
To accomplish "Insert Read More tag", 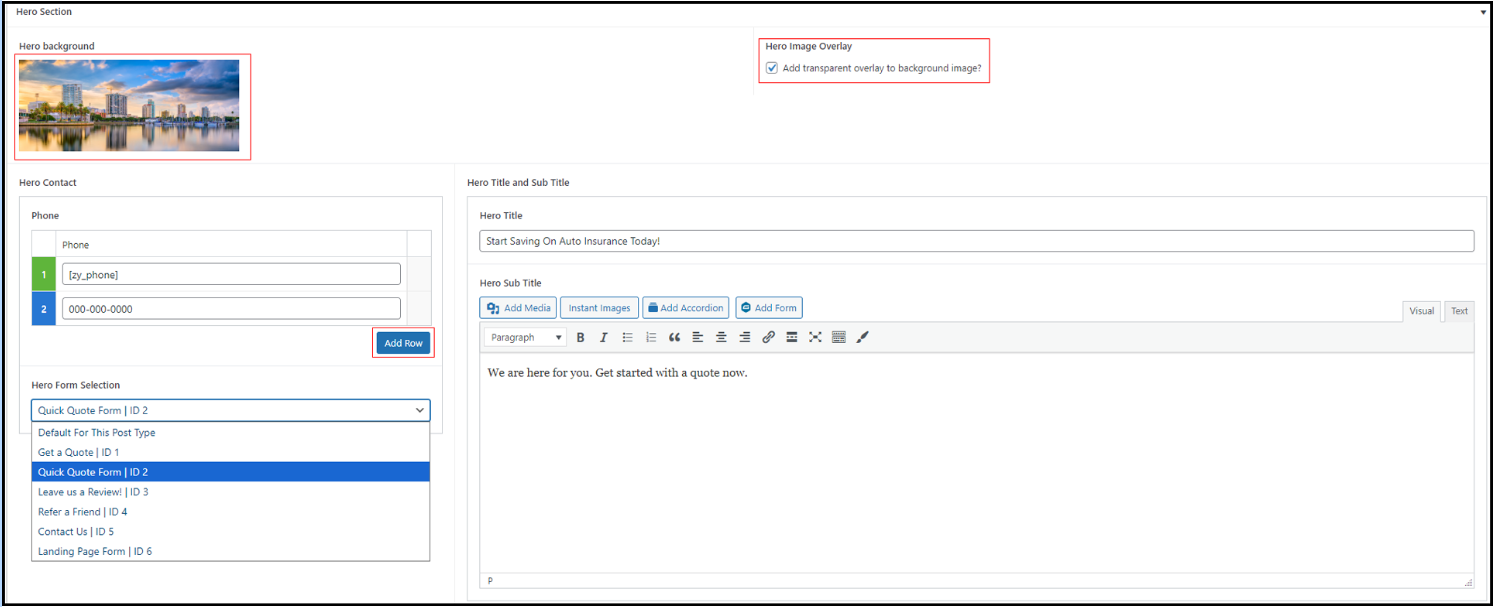I will coord(791,338).
